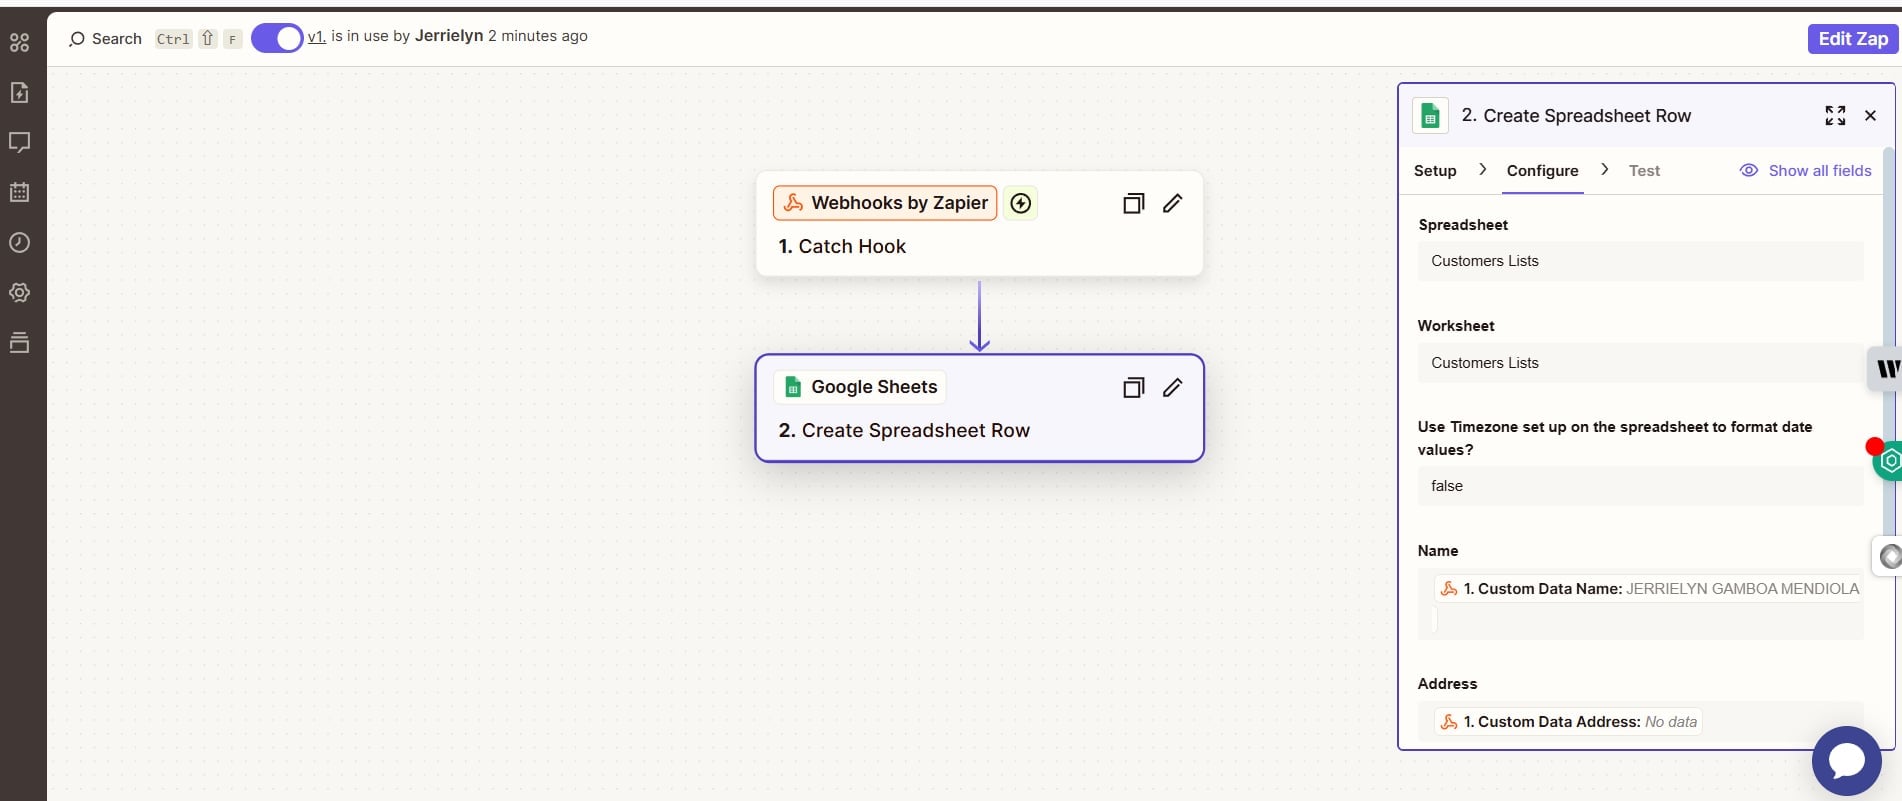Image resolution: width=1902 pixels, height=801 pixels.
Task: Open the calendar icon in sidebar
Action: coord(19,192)
